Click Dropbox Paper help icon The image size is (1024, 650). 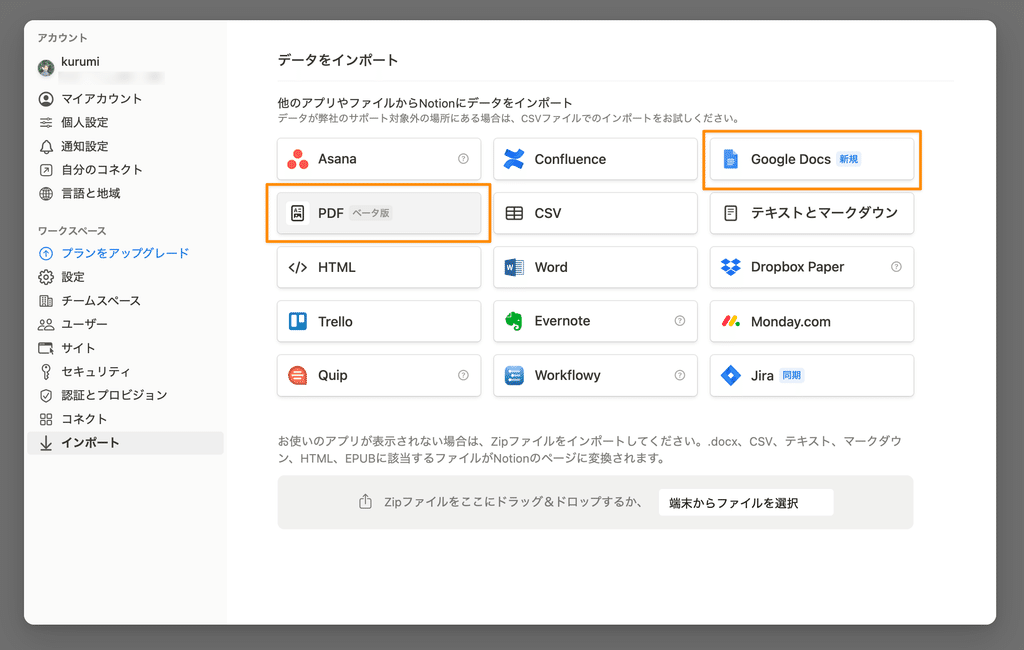[x=896, y=267]
